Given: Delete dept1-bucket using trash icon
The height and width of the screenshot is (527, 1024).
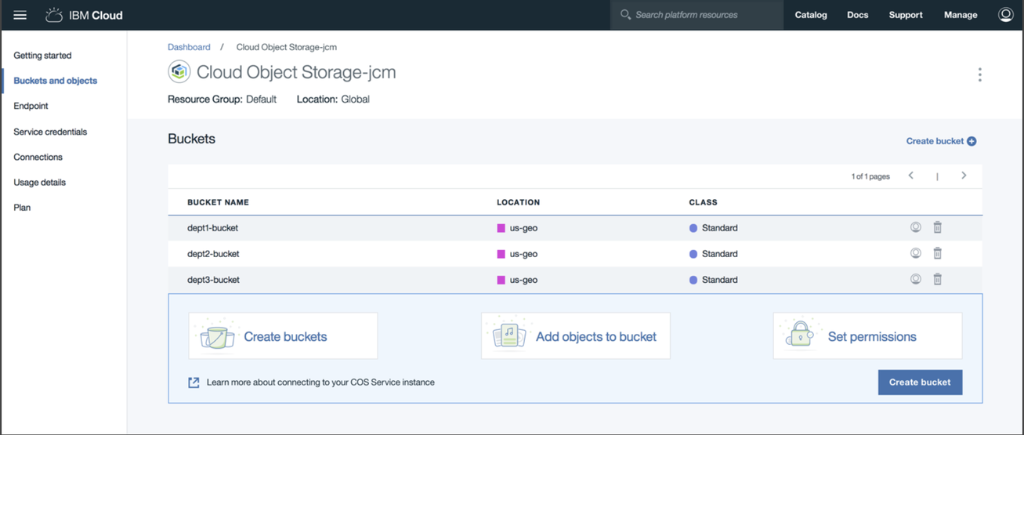Looking at the screenshot, I should 937,228.
